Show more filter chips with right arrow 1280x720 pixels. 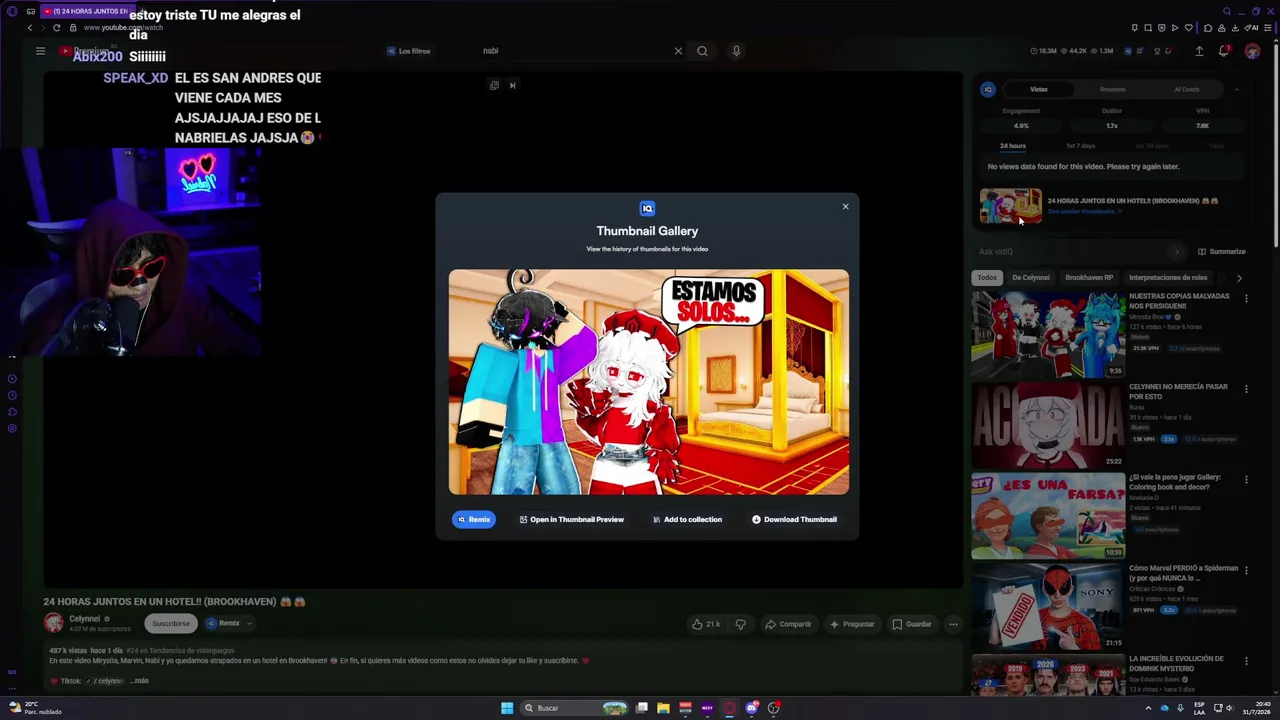[x=1239, y=278]
